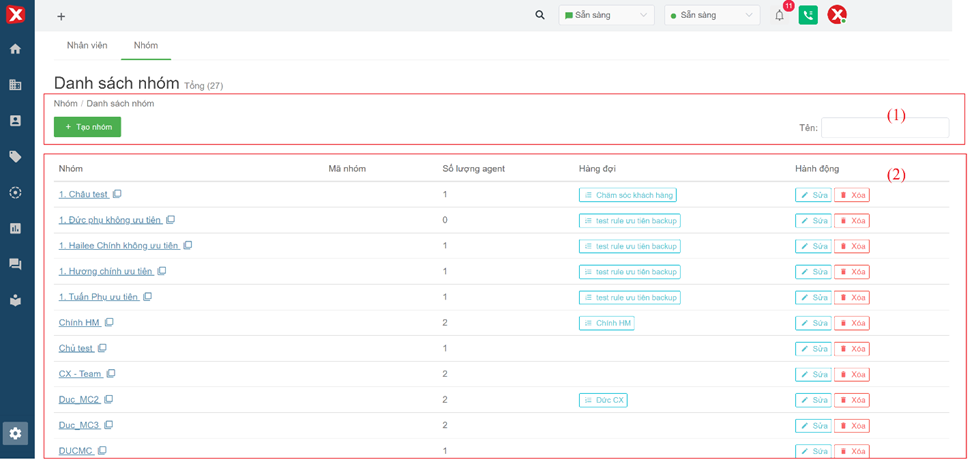Click the green phone call icon
Image resolution: width=974 pixels, height=460 pixels.
[x=808, y=15]
